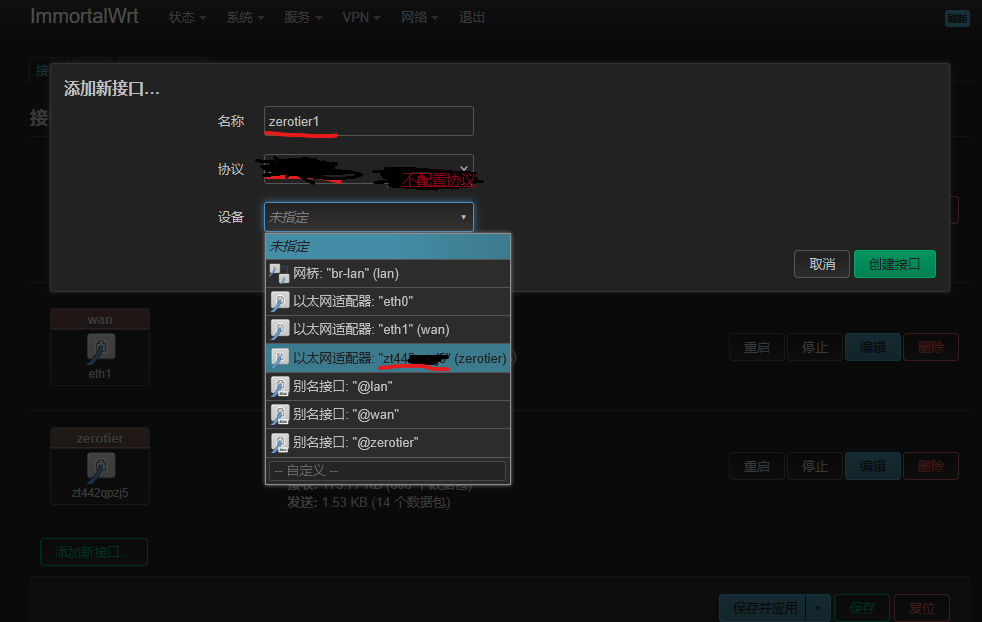Image resolution: width=982 pixels, height=622 pixels.
Task: Click the zerotier adapter icon in dropdown
Action: coord(279,358)
